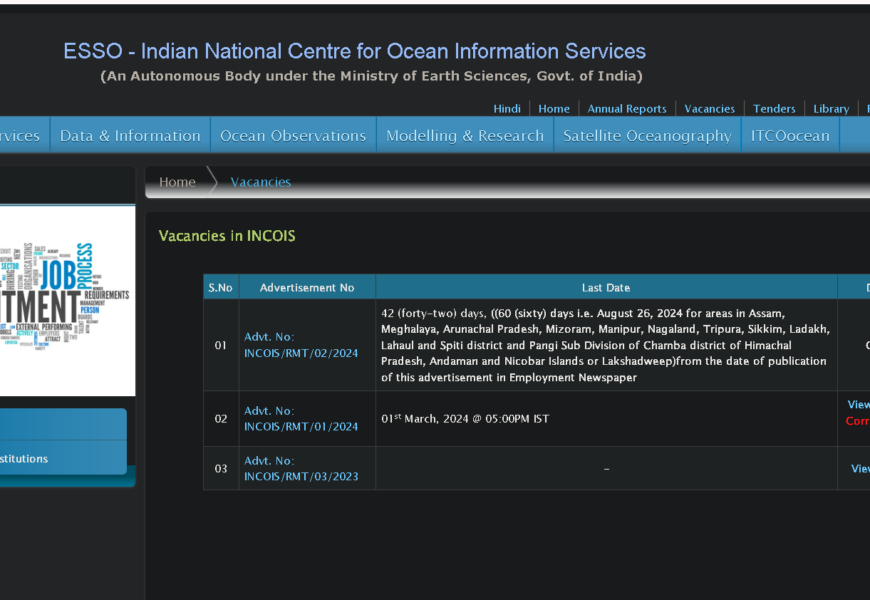The height and width of the screenshot is (600, 870).
Task: Click the Ministry of Earth Sciences subtitle
Action: (x=372, y=76)
